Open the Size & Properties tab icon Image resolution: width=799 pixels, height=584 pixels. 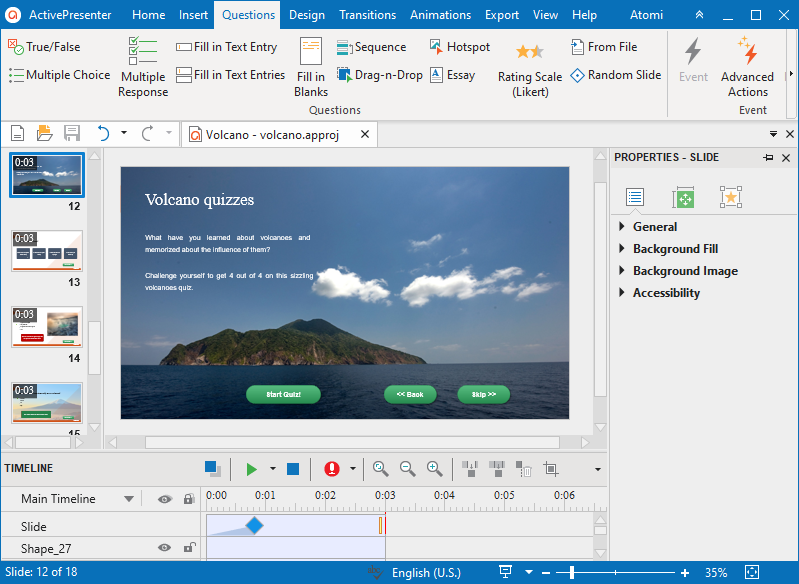(x=683, y=197)
